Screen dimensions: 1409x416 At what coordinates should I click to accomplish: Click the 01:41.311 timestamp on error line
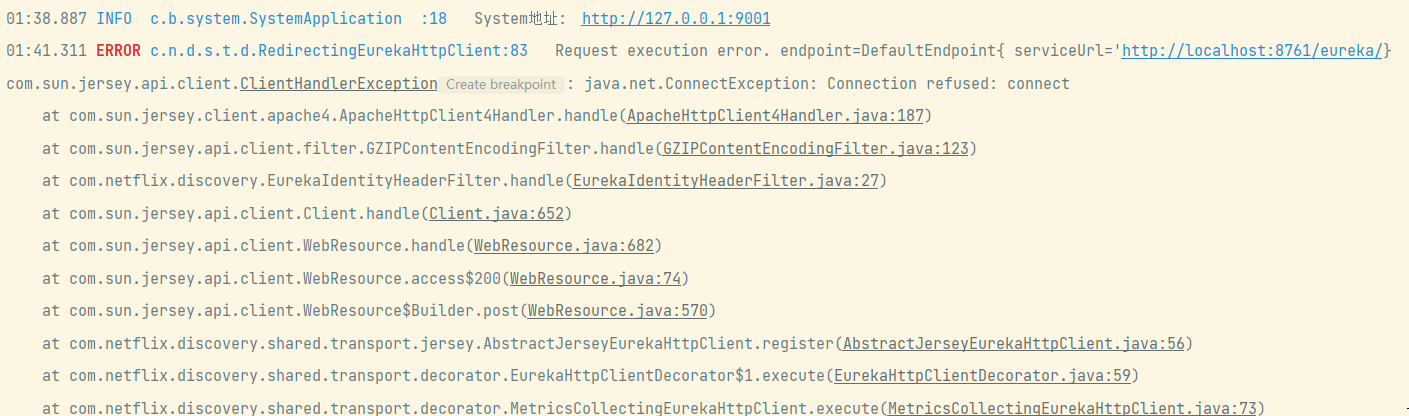(x=46, y=51)
